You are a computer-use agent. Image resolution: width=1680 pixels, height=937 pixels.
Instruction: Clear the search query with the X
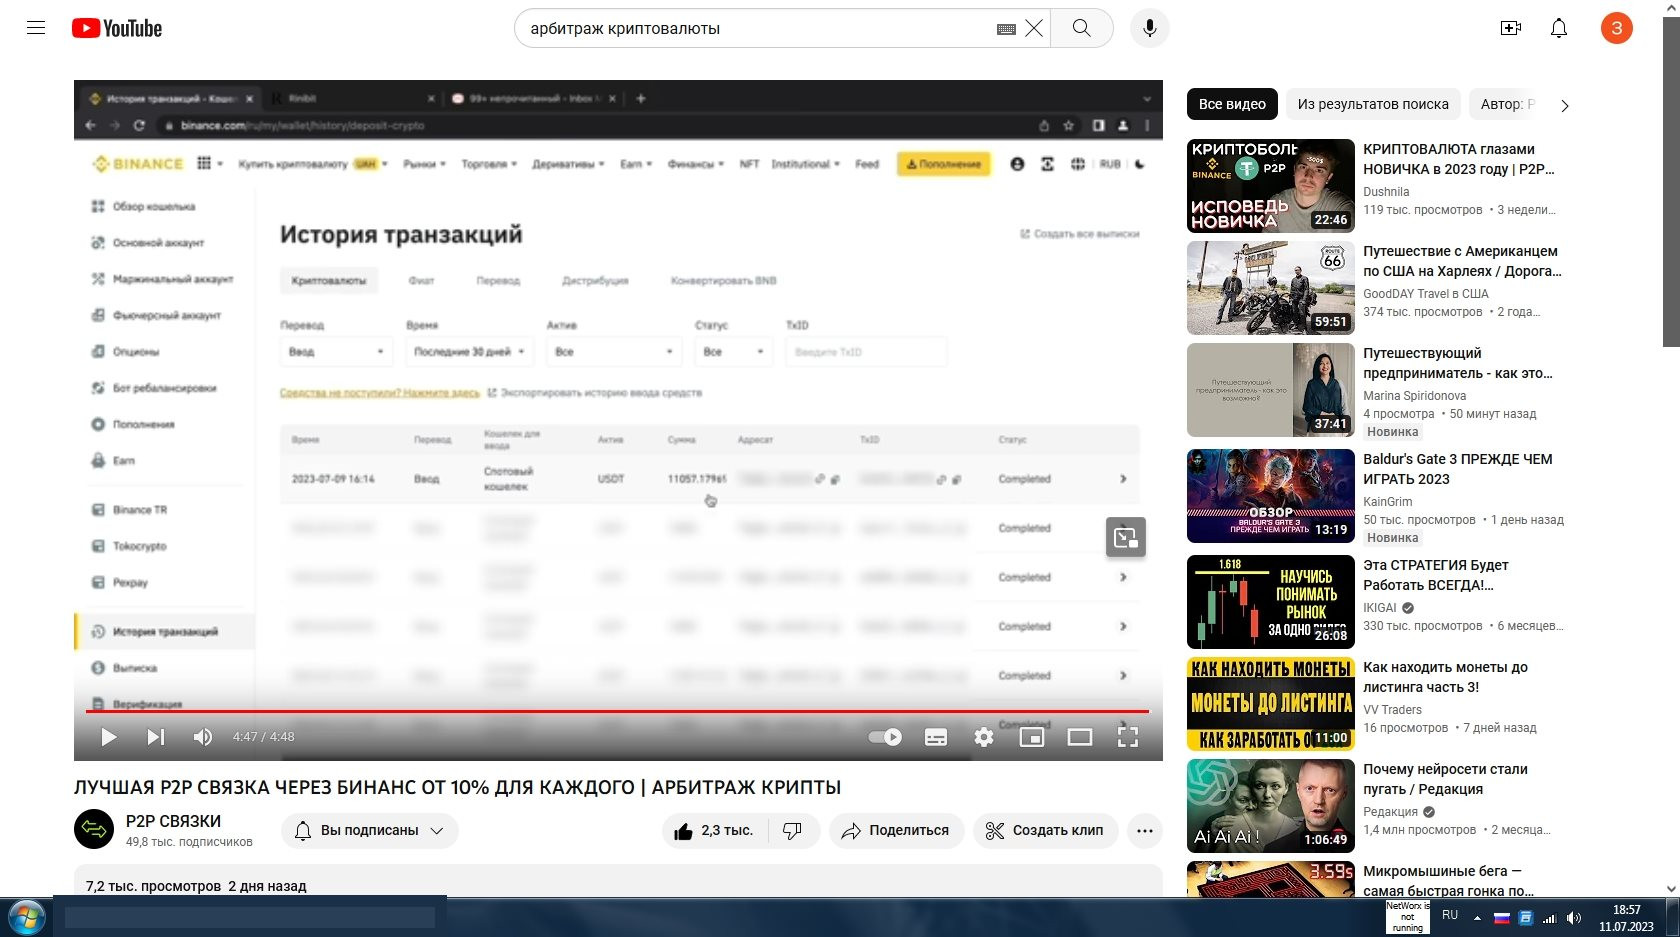pyautogui.click(x=1034, y=28)
